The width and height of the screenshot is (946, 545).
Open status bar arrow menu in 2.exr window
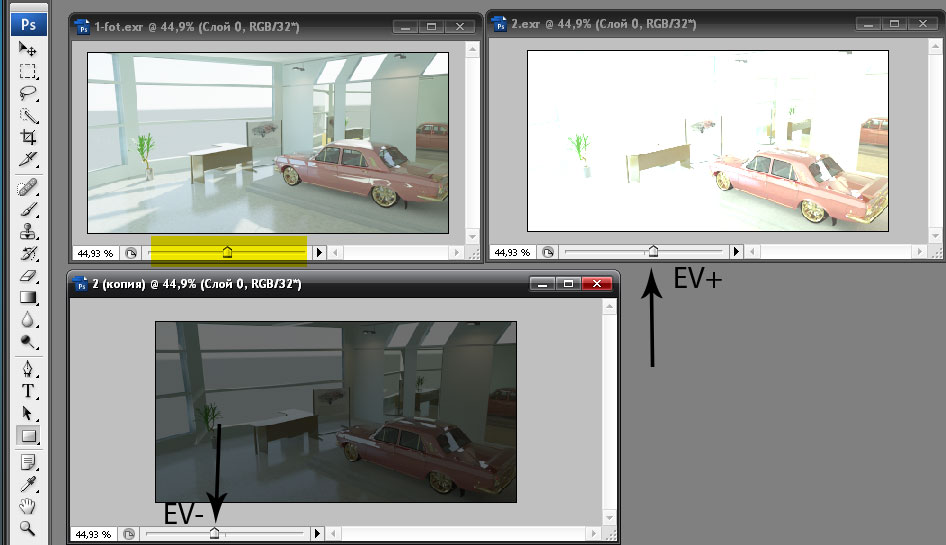coord(737,252)
